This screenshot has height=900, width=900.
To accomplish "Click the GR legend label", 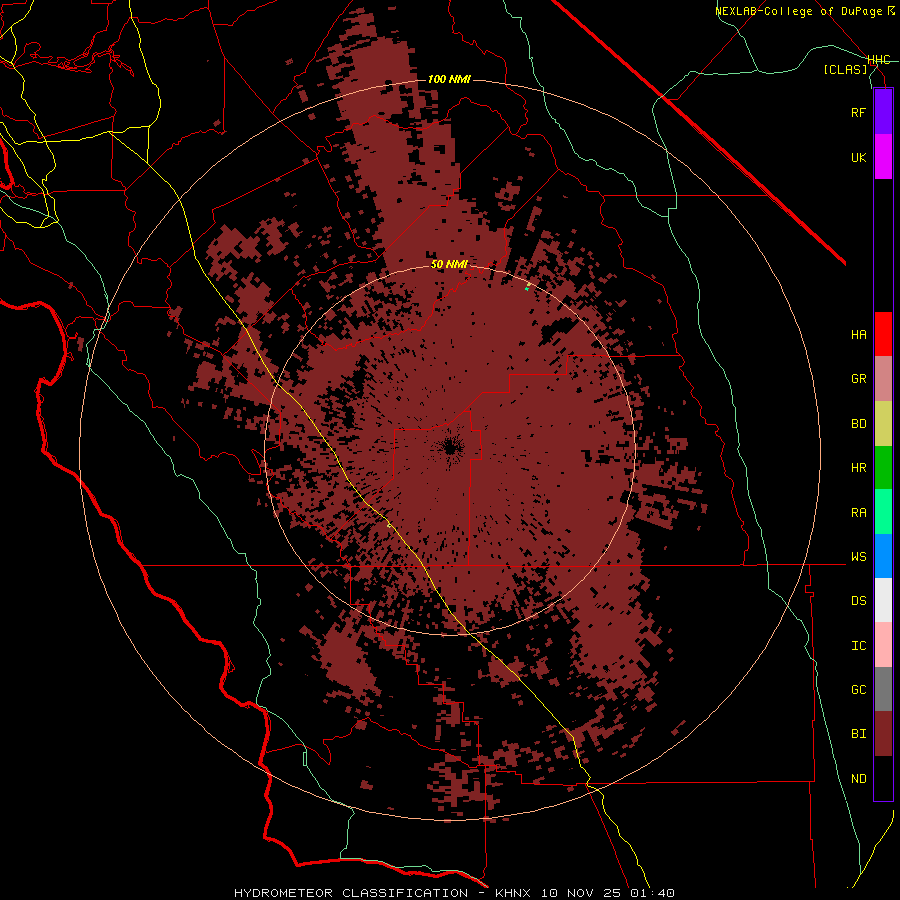I will pyautogui.click(x=858, y=379).
